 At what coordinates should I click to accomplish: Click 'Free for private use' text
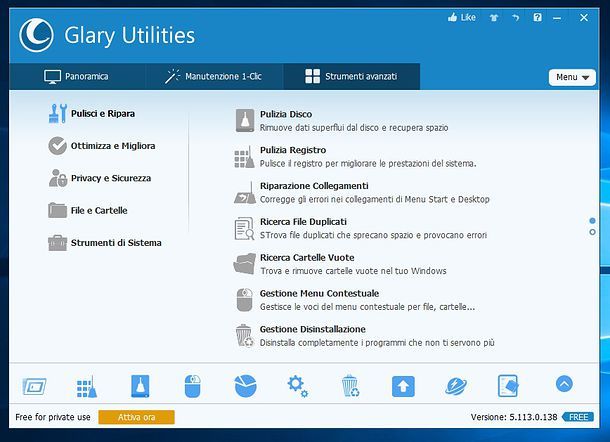click(x=53, y=417)
